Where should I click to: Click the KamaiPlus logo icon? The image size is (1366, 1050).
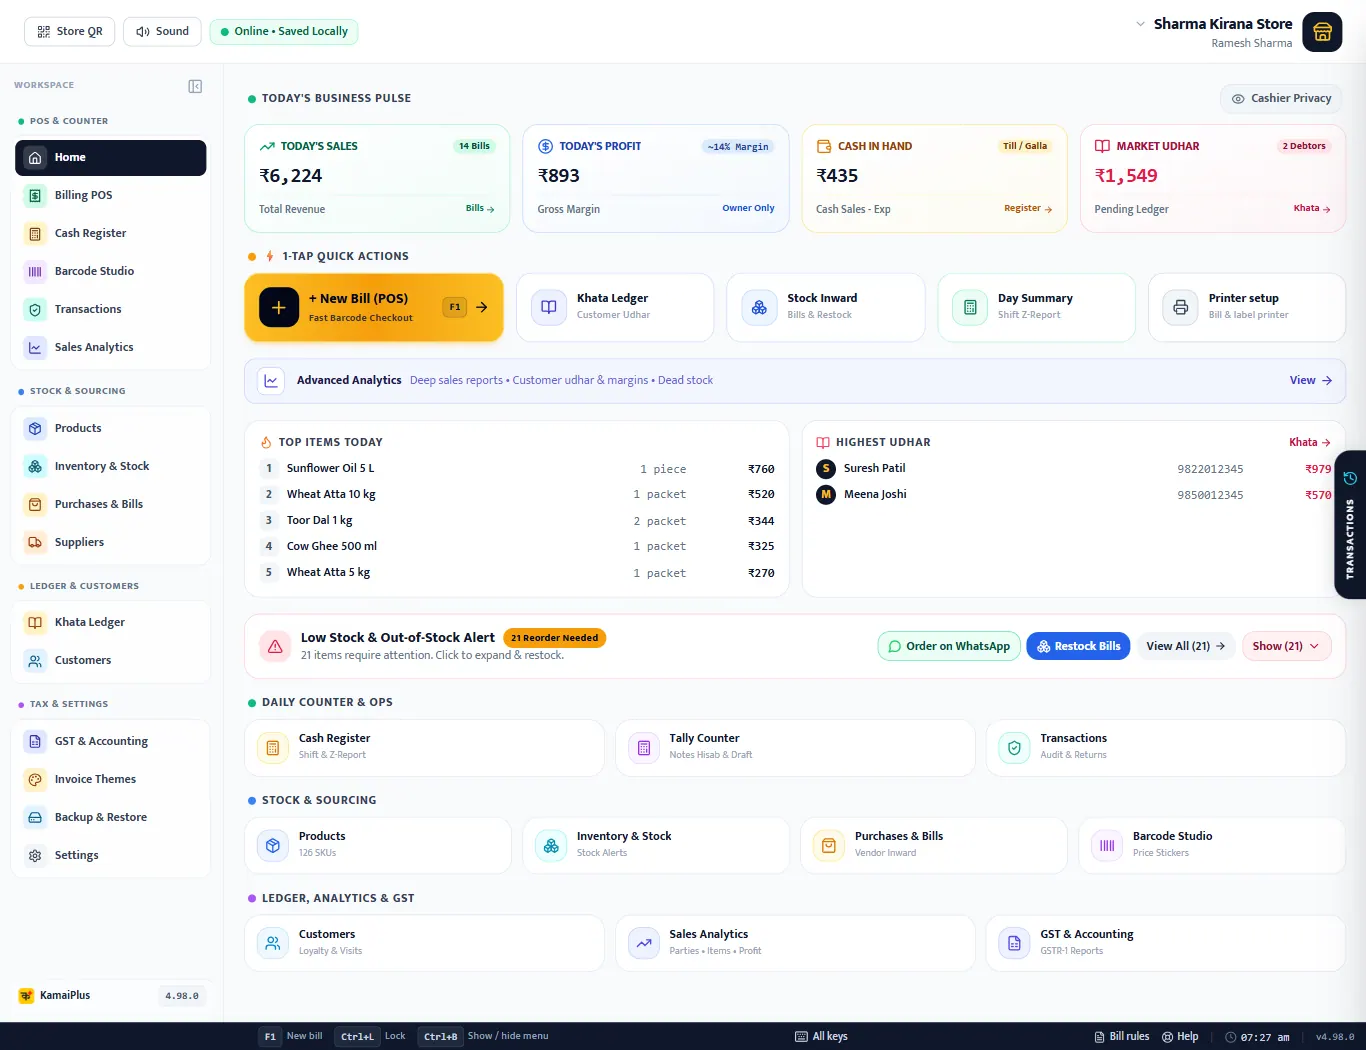click(26, 996)
